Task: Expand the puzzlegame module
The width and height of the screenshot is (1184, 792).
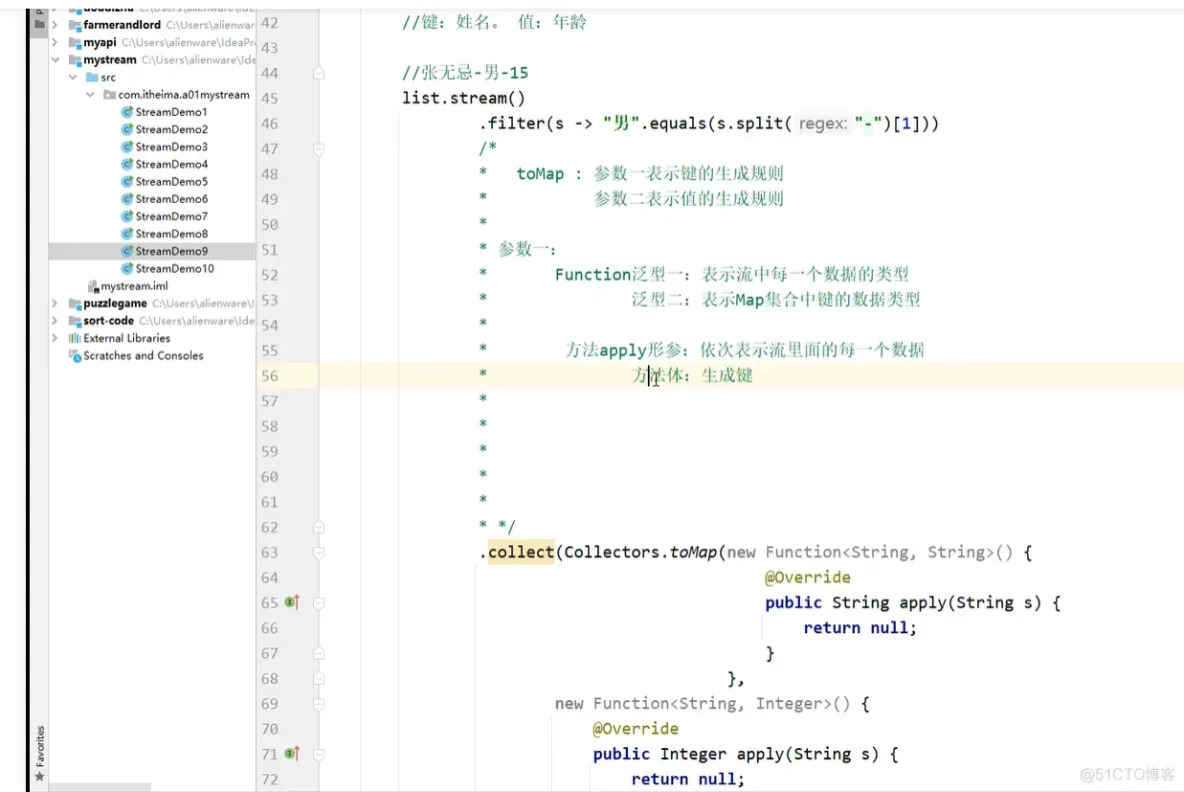Action: 55,304
